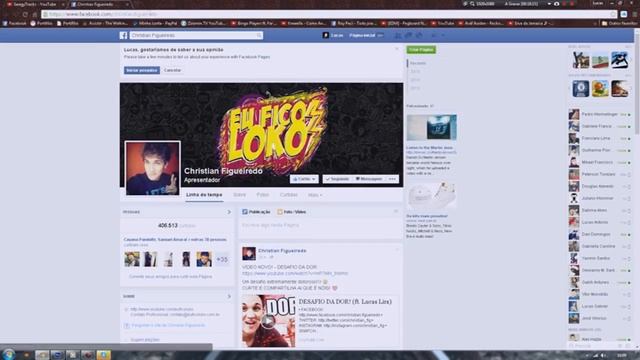Open the Facebook bookmark in bookmarks bar
640x360 pixels.
pos(15,24)
